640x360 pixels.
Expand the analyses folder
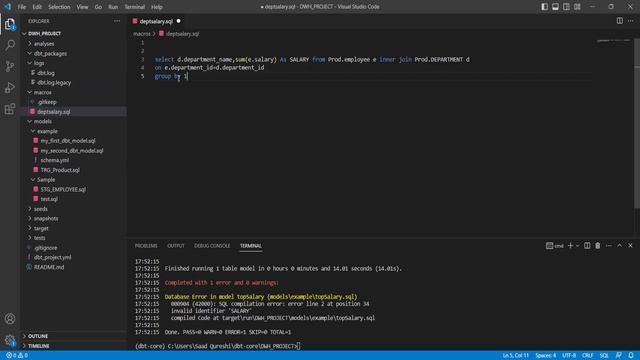pyautogui.click(x=44, y=44)
